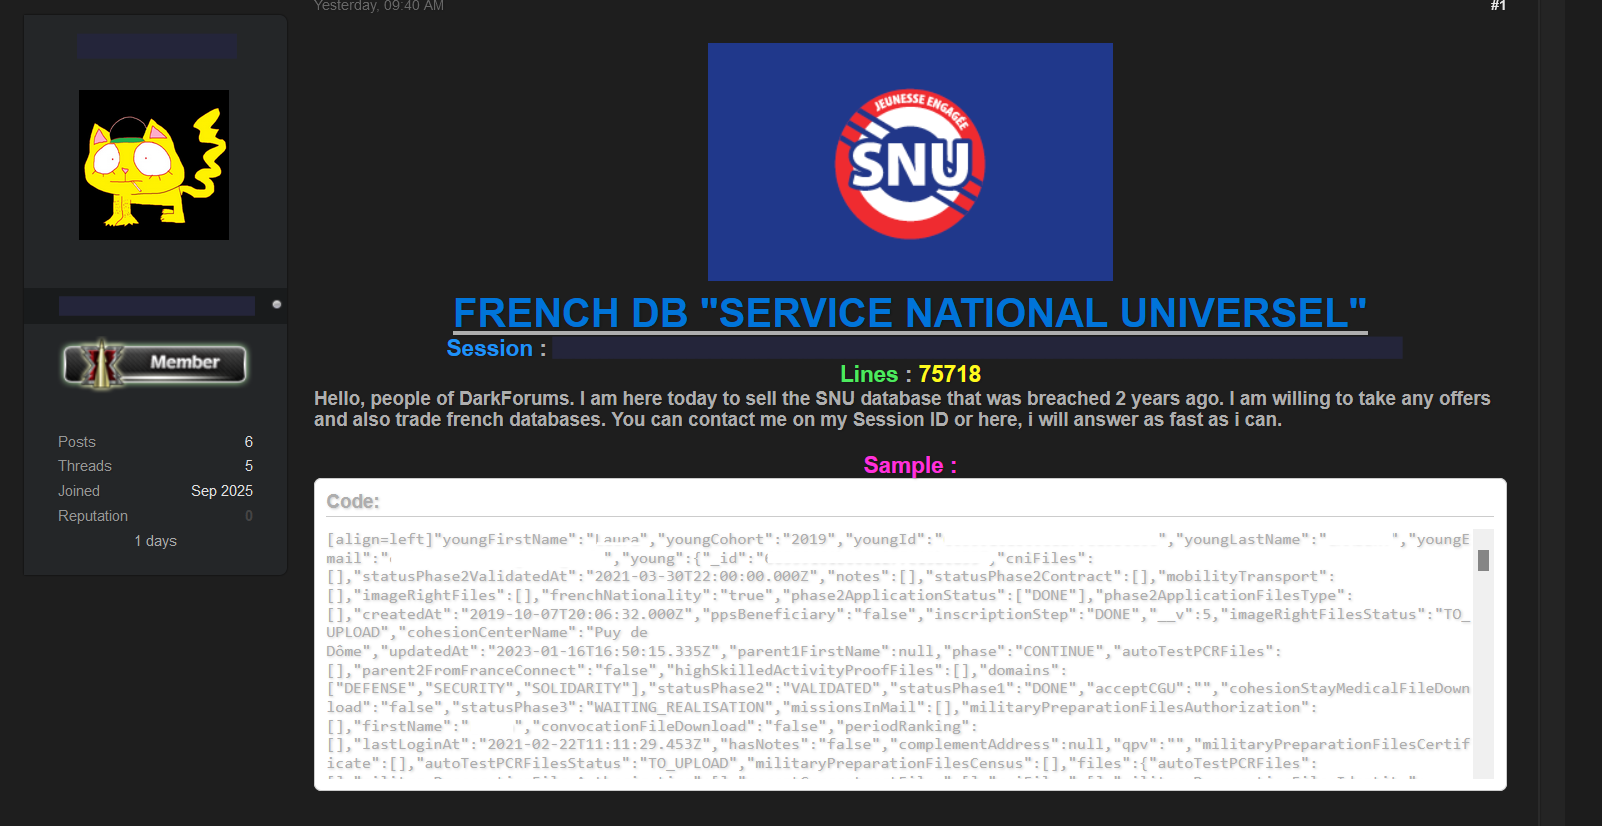The width and height of the screenshot is (1602, 826).
Task: Click the "Yesterday, 09:40 AM" post timestamp
Action: click(x=379, y=6)
